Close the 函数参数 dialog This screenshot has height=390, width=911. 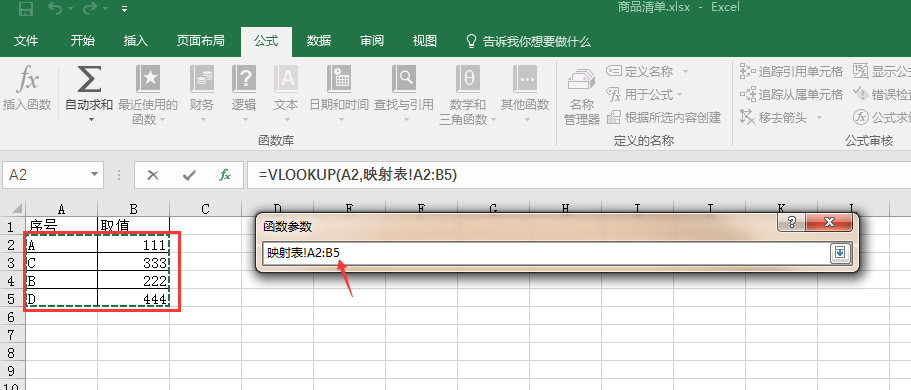(x=829, y=222)
